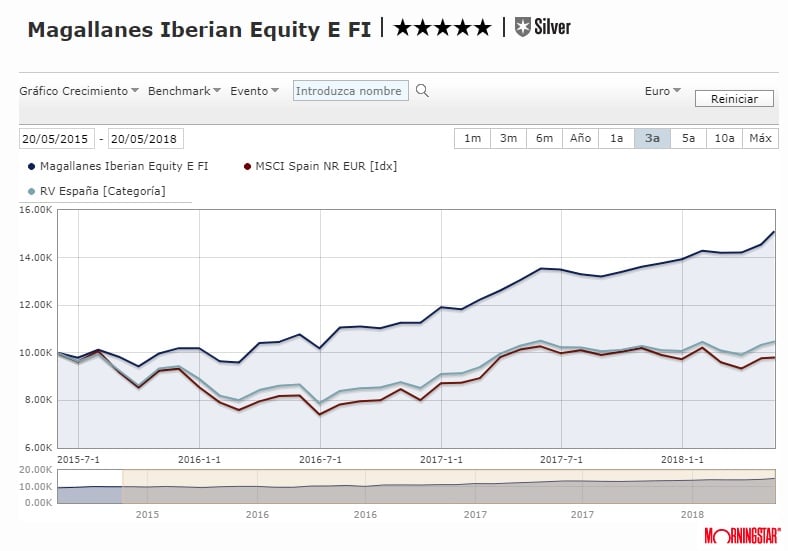788x551 pixels.
Task: Choose the 6m period tab
Action: click(x=544, y=139)
